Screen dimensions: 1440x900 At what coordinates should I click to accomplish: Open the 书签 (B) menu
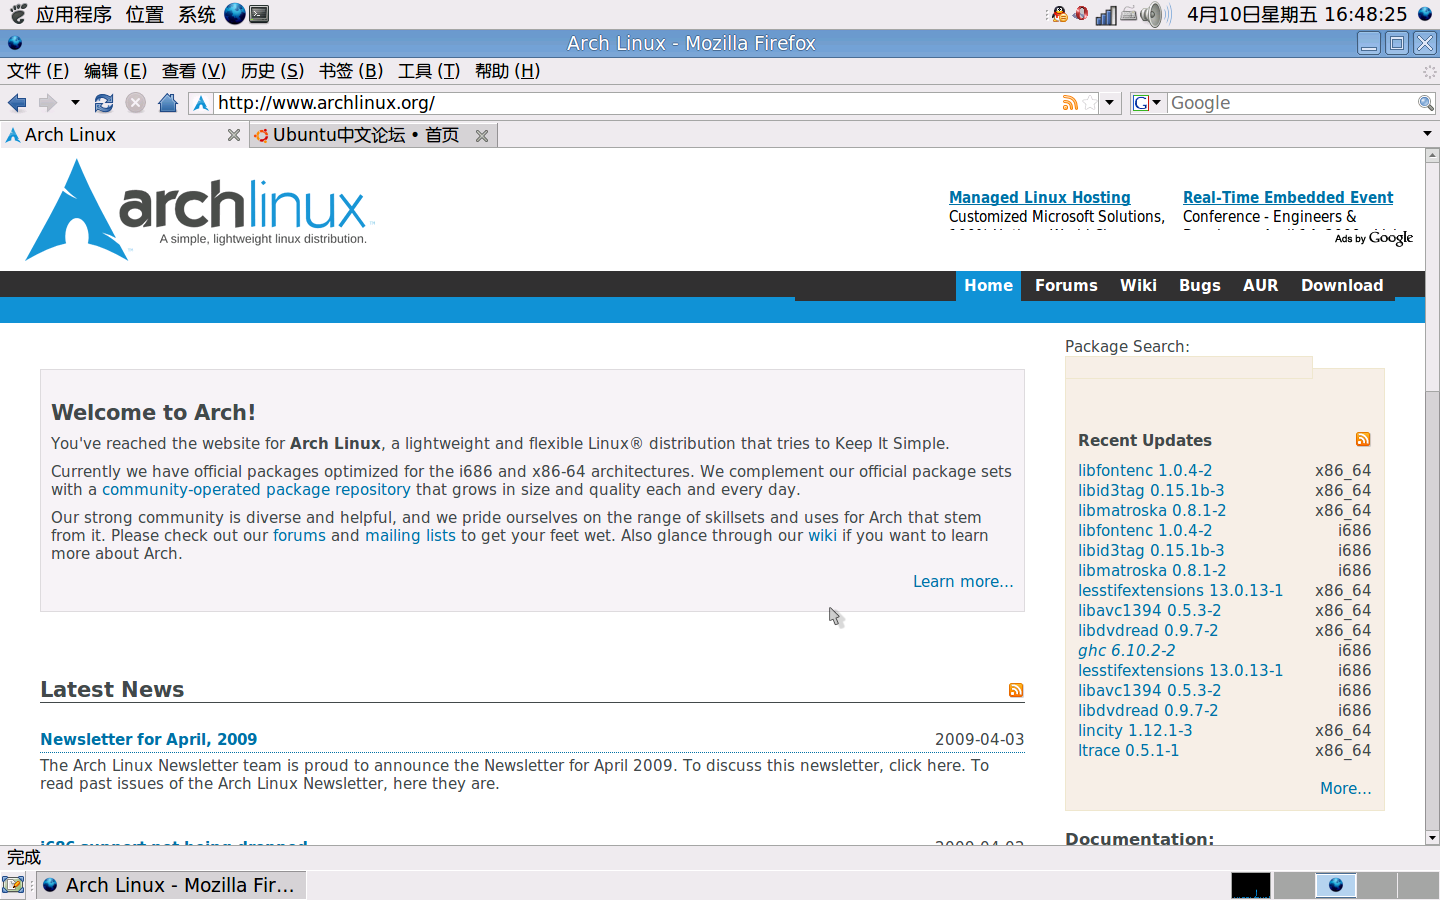click(351, 71)
